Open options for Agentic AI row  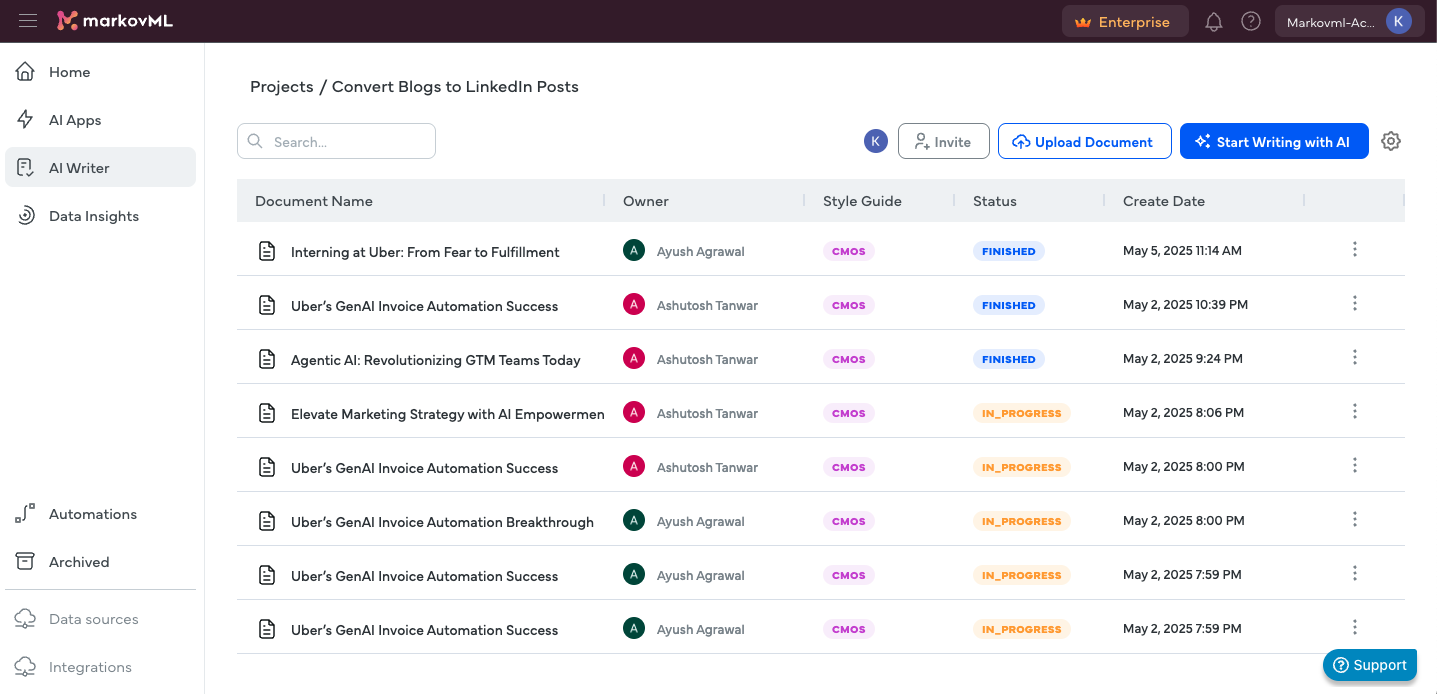point(1355,357)
